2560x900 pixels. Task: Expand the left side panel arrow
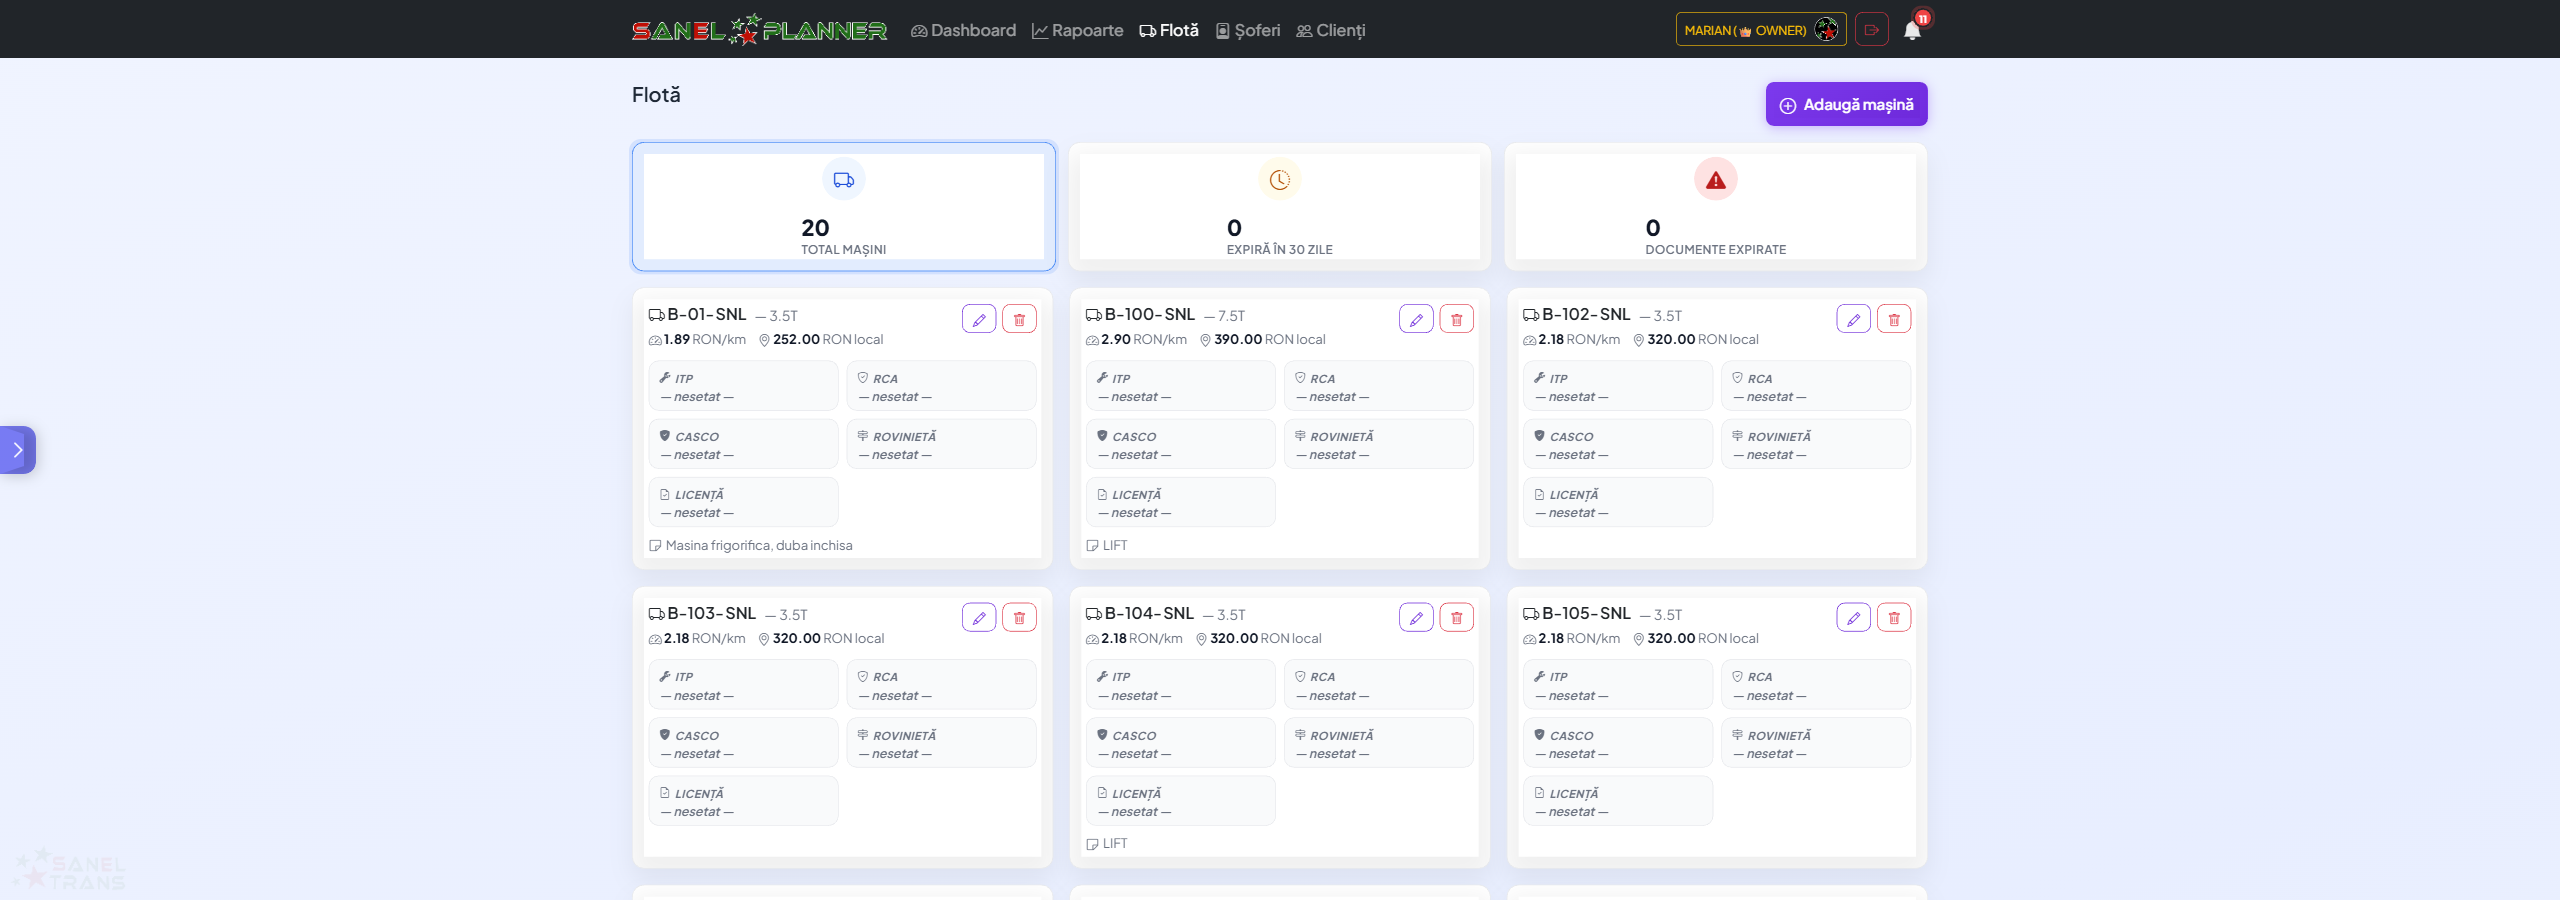pos(17,450)
